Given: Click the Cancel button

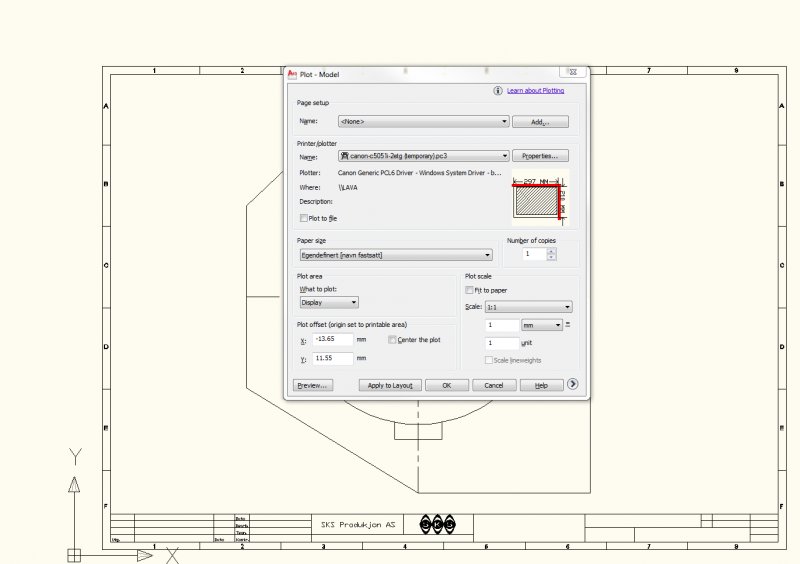Looking at the screenshot, I should [x=494, y=385].
